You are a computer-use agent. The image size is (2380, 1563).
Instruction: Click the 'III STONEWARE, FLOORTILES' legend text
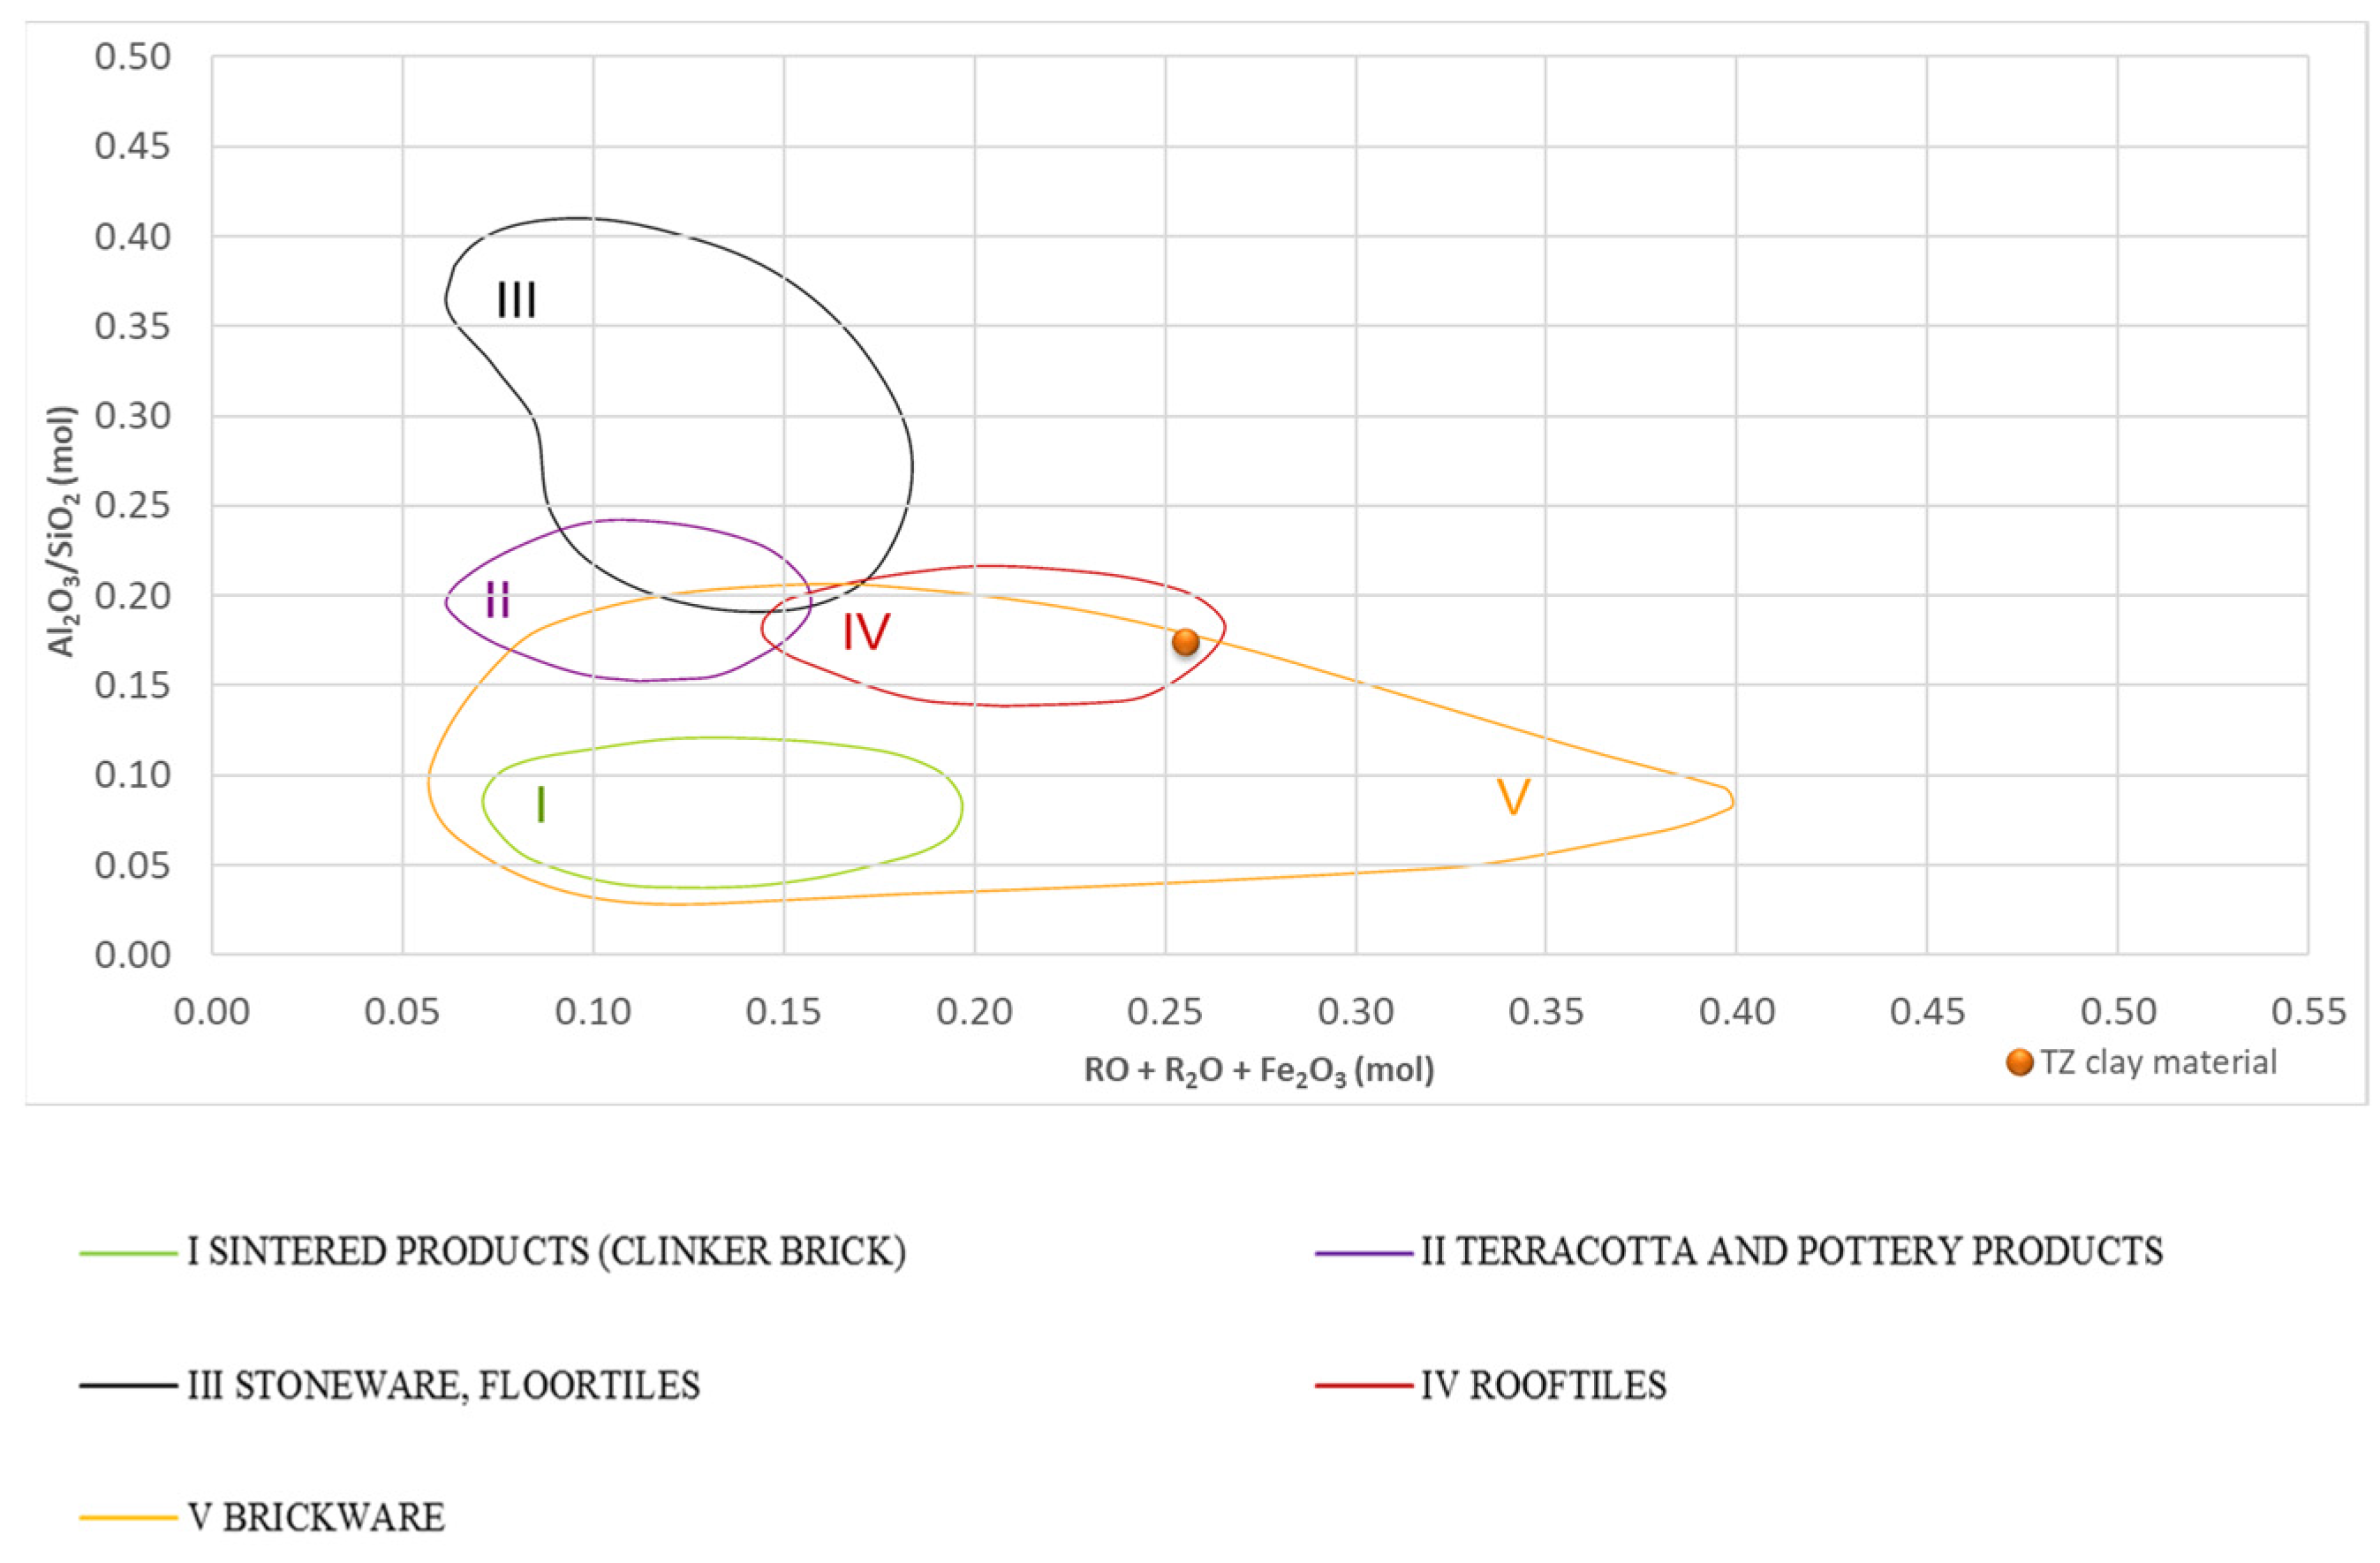point(444,1386)
